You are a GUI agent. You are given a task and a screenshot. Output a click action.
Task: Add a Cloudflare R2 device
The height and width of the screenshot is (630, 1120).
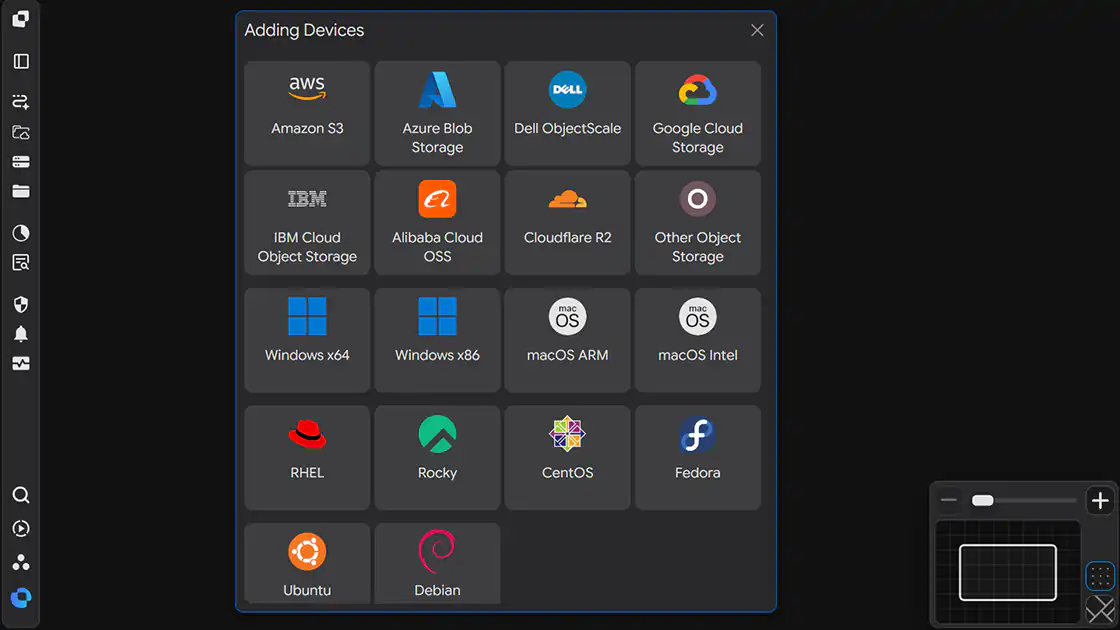[x=567, y=222]
